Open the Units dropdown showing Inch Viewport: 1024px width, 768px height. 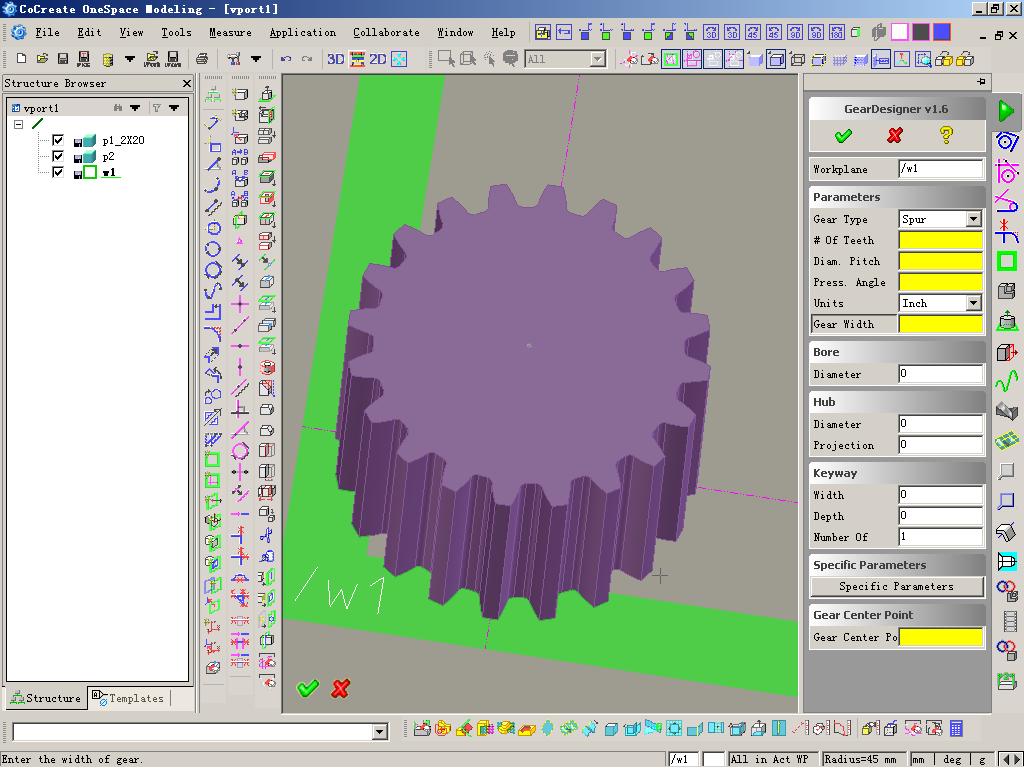[973, 303]
